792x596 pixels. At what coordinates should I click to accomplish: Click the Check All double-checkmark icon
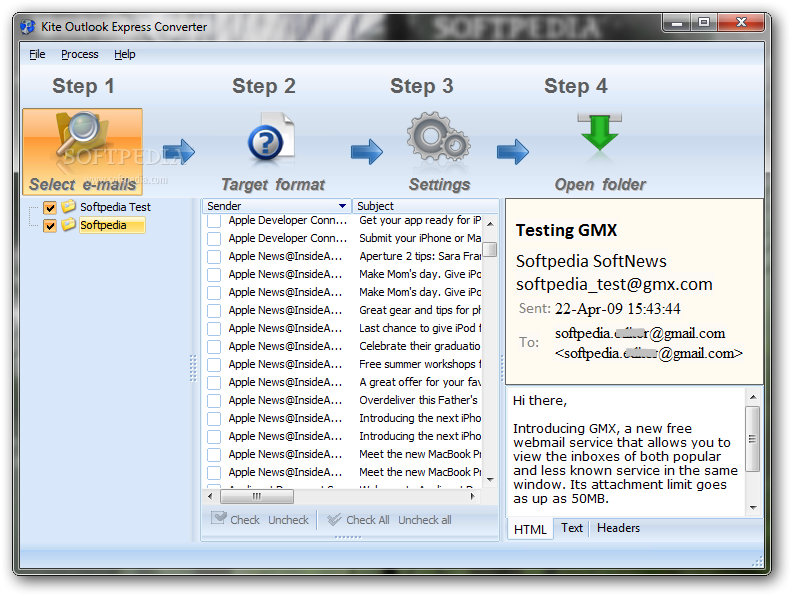pos(334,519)
